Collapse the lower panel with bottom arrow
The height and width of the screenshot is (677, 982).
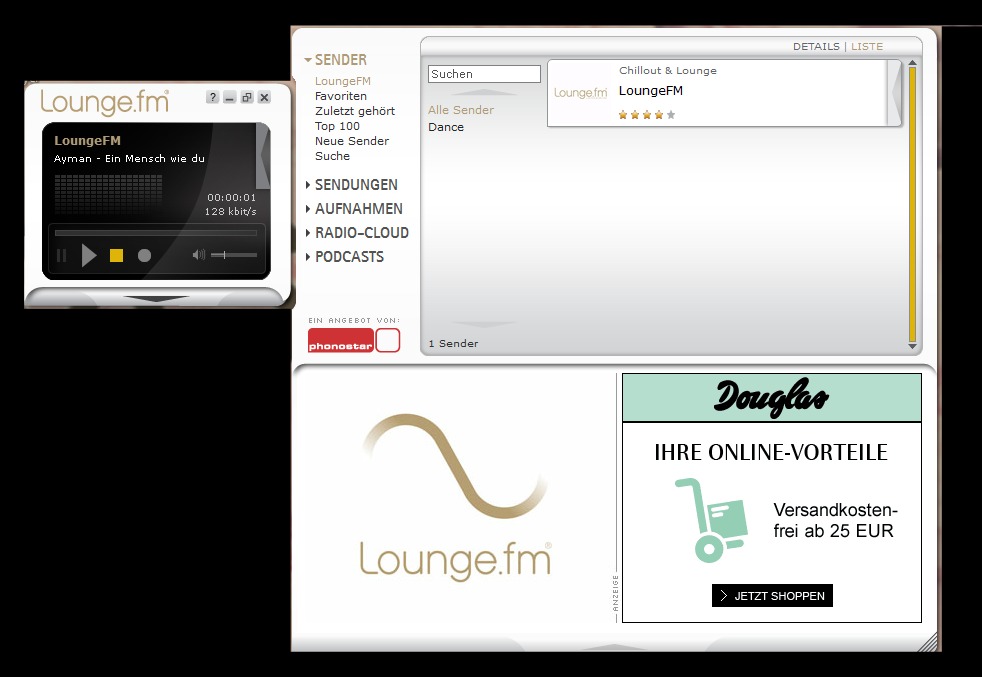pyautogui.click(x=614, y=646)
